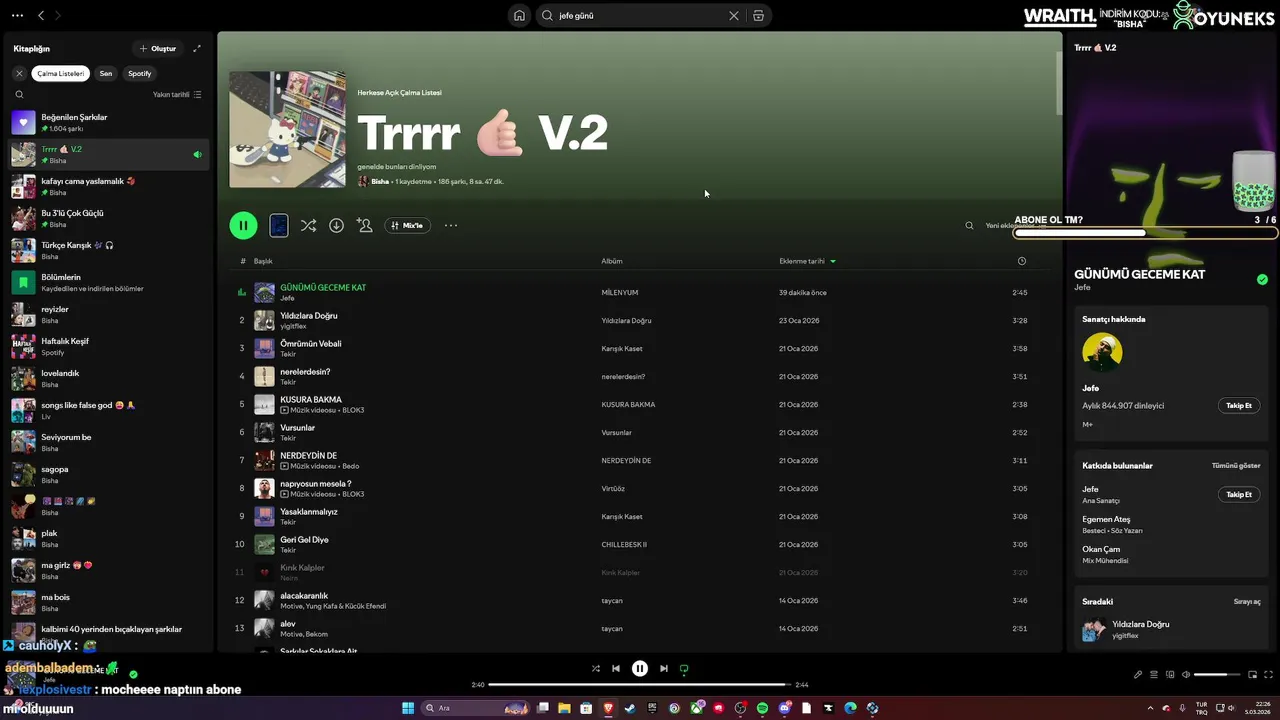Open the Sırayı aç queue link
The image size is (1280, 720).
(1247, 602)
